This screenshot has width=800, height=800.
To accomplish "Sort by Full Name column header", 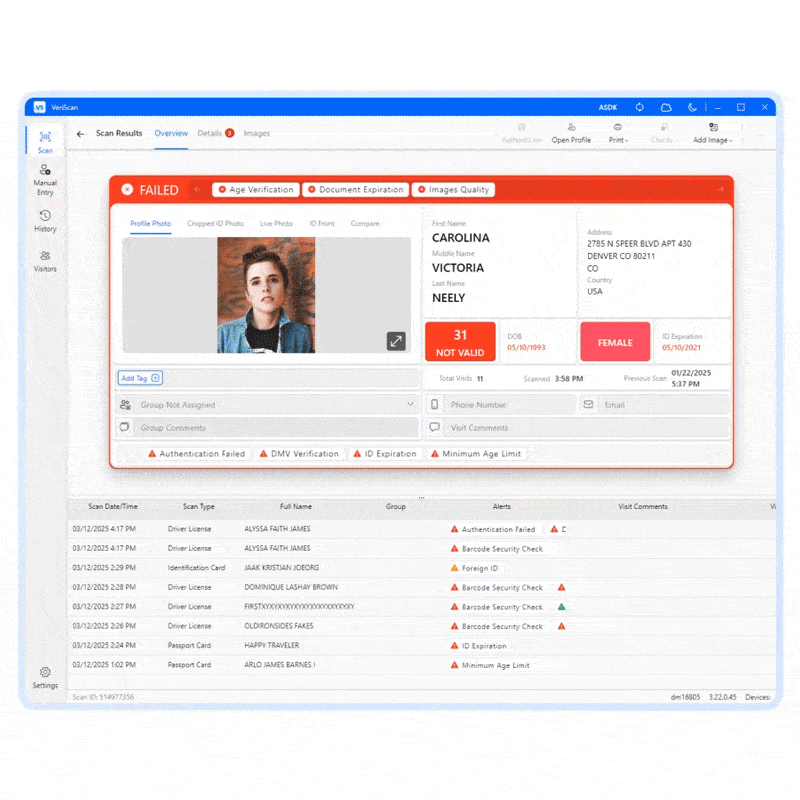I will pyautogui.click(x=295, y=507).
